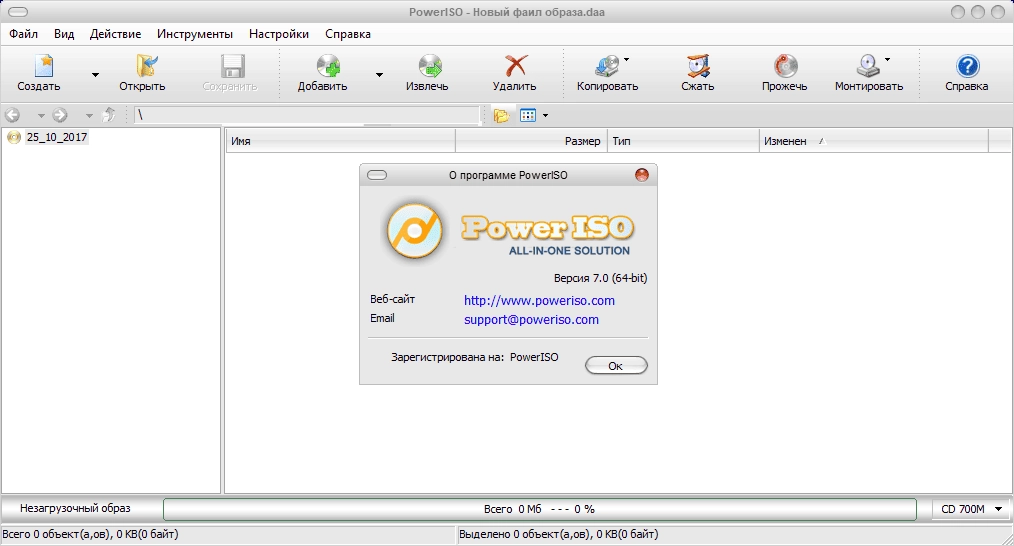This screenshot has height=546, width=1014.
Task: Click the Открыть (Open) toolbar icon
Action: (147, 66)
